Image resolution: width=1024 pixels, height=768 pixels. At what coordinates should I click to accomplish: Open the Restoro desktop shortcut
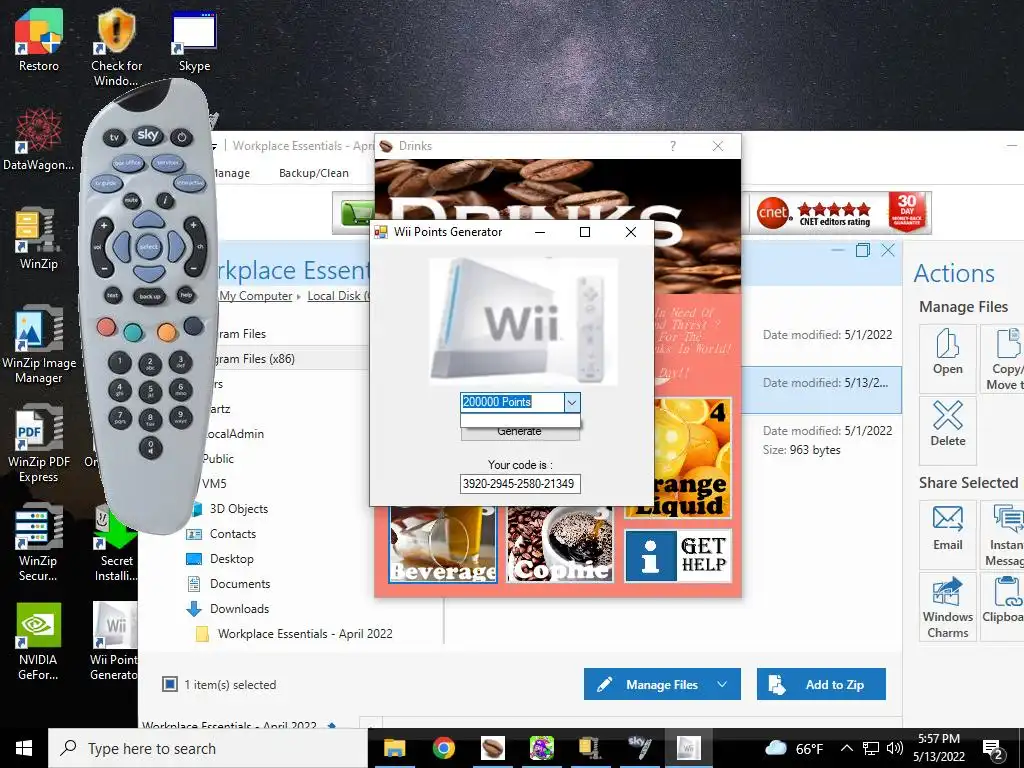click(39, 40)
